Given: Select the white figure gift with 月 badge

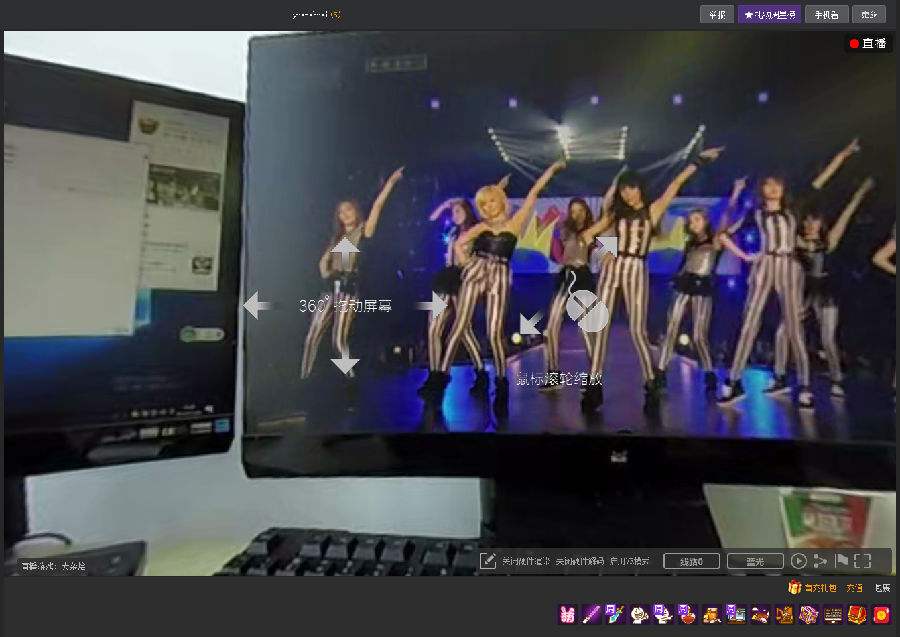Looking at the screenshot, I should pos(662,615).
